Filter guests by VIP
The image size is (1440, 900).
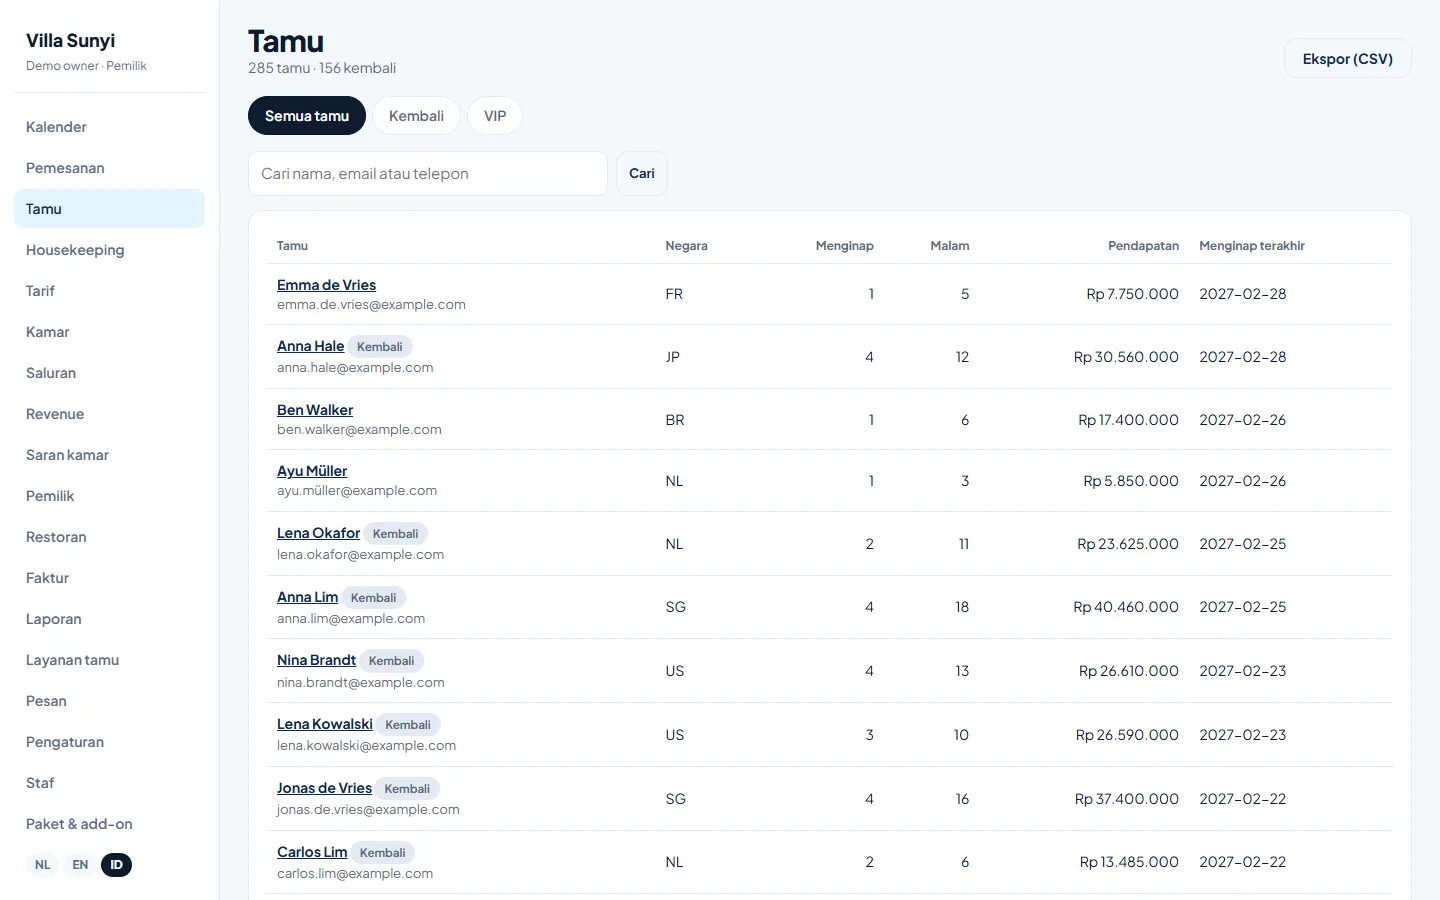(x=495, y=116)
